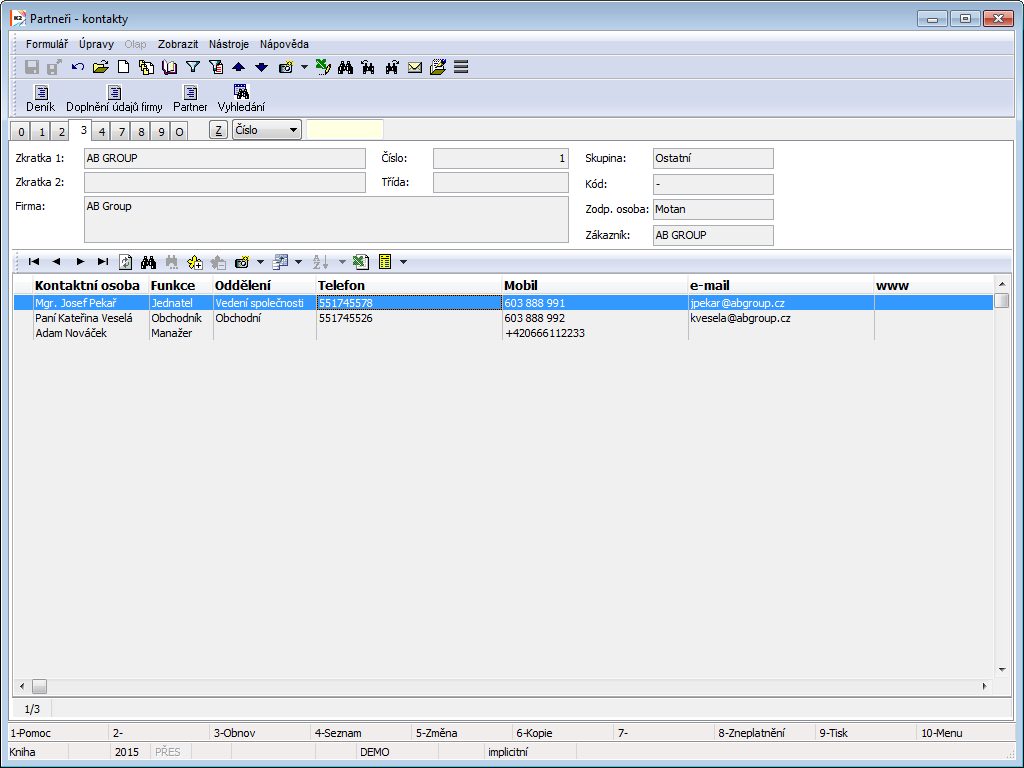Select the Adam Nováček contact row
The image size is (1024, 768).
(71, 333)
